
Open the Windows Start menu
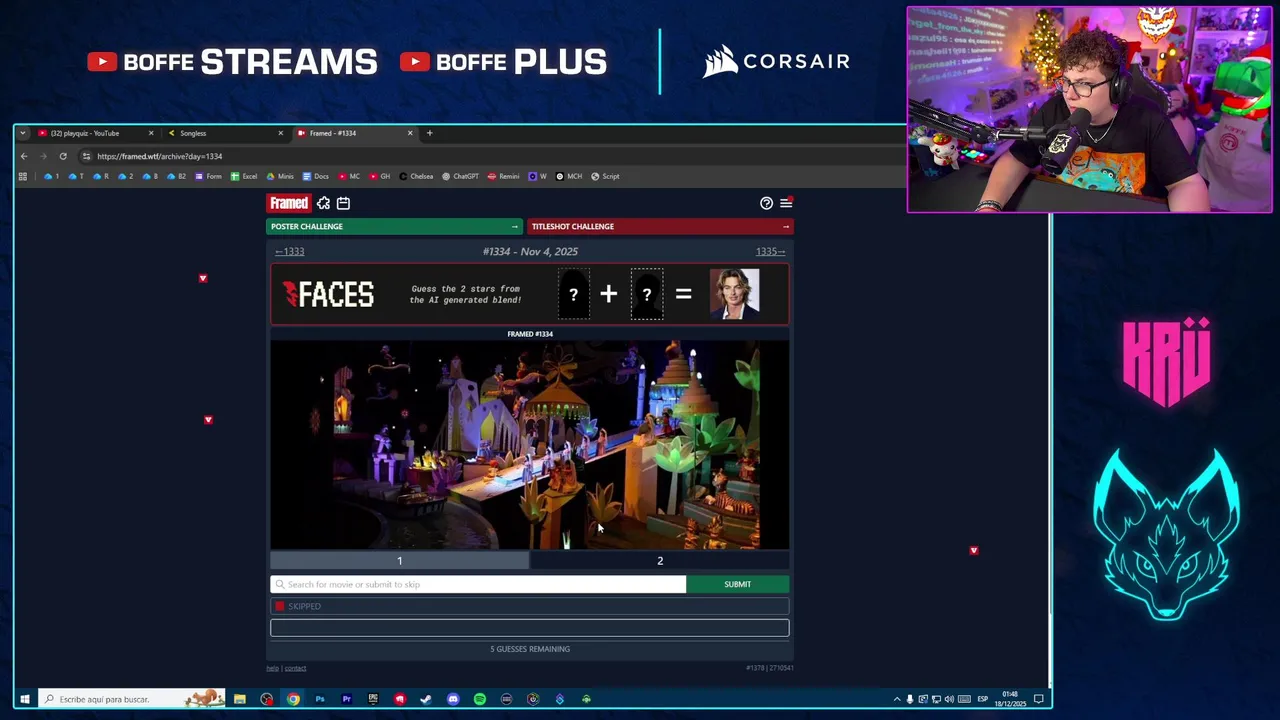(24, 699)
